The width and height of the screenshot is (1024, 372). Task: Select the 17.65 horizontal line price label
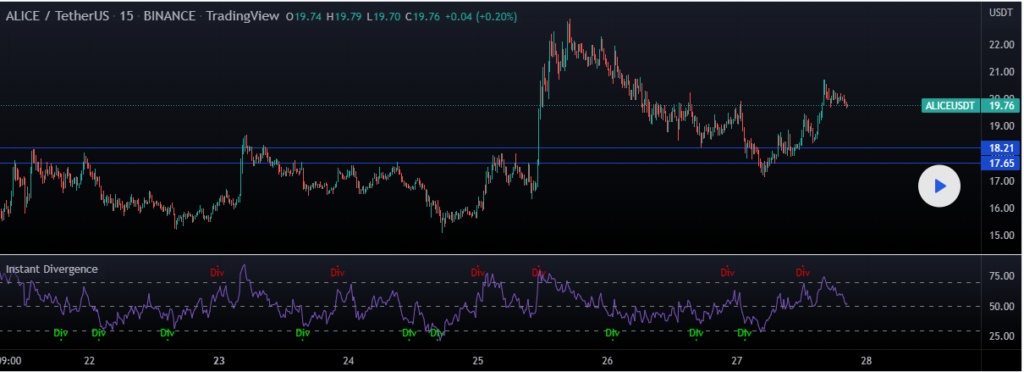(x=1000, y=163)
